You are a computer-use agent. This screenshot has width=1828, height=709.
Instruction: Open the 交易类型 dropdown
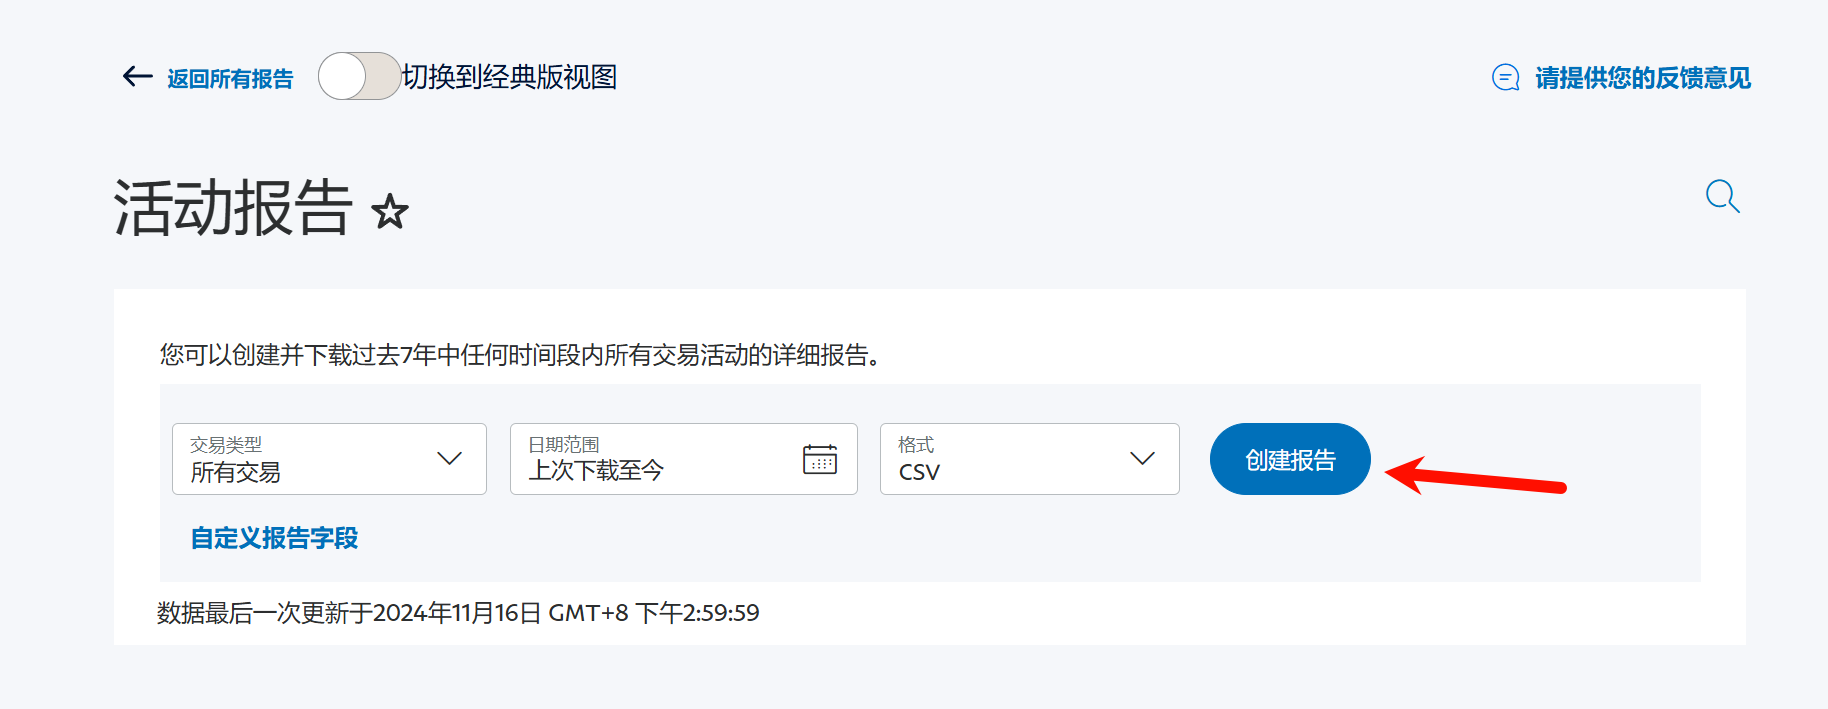pyautogui.click(x=329, y=459)
